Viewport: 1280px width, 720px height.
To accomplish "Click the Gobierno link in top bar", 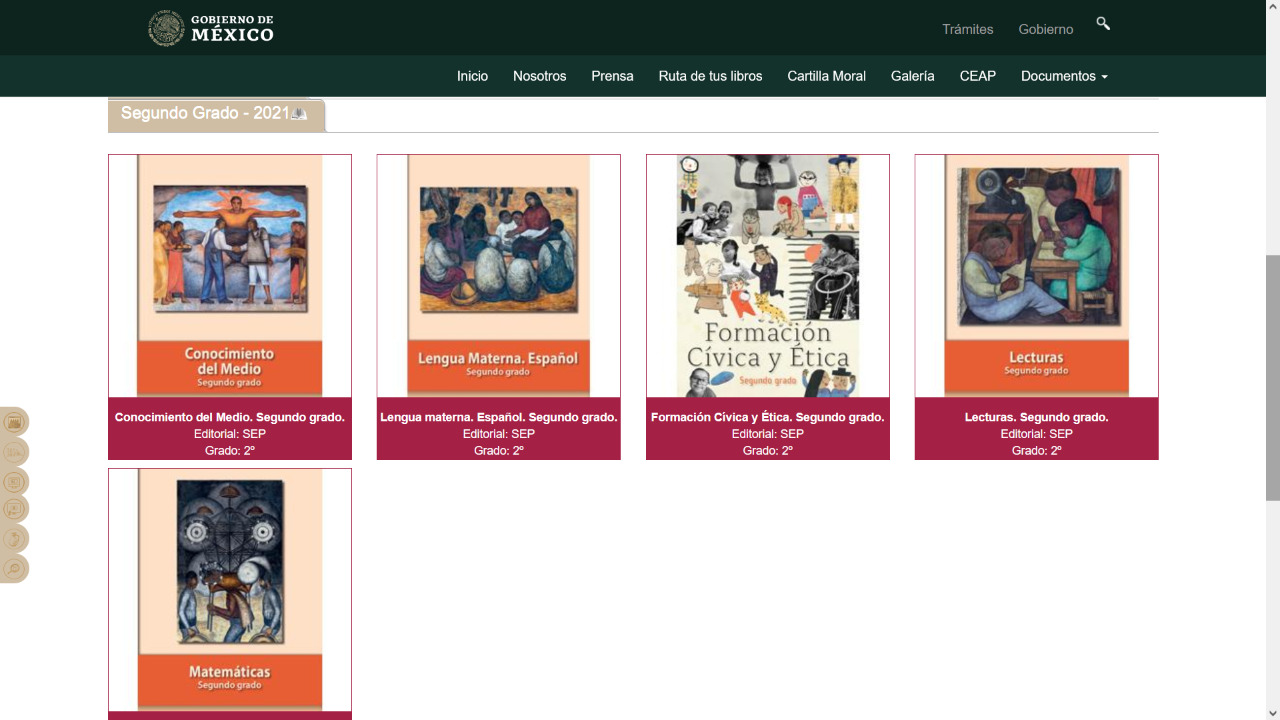I will pos(1045,29).
